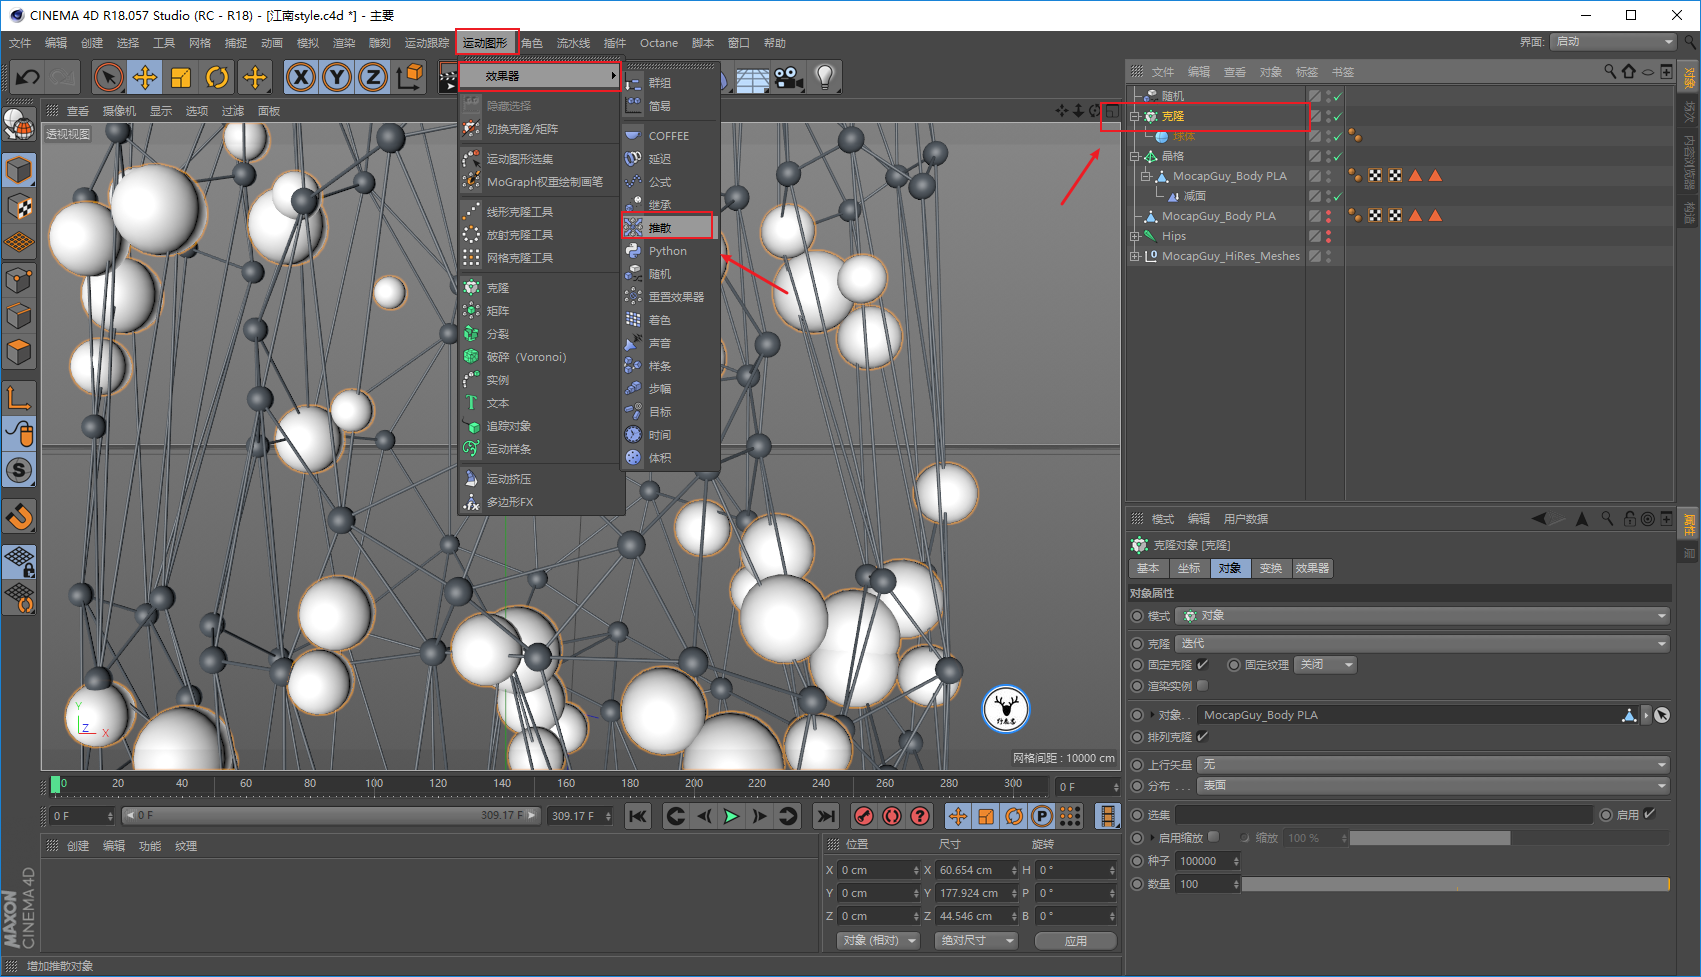
Task: Open the 绝对尺寸 dropdown
Action: 976,940
